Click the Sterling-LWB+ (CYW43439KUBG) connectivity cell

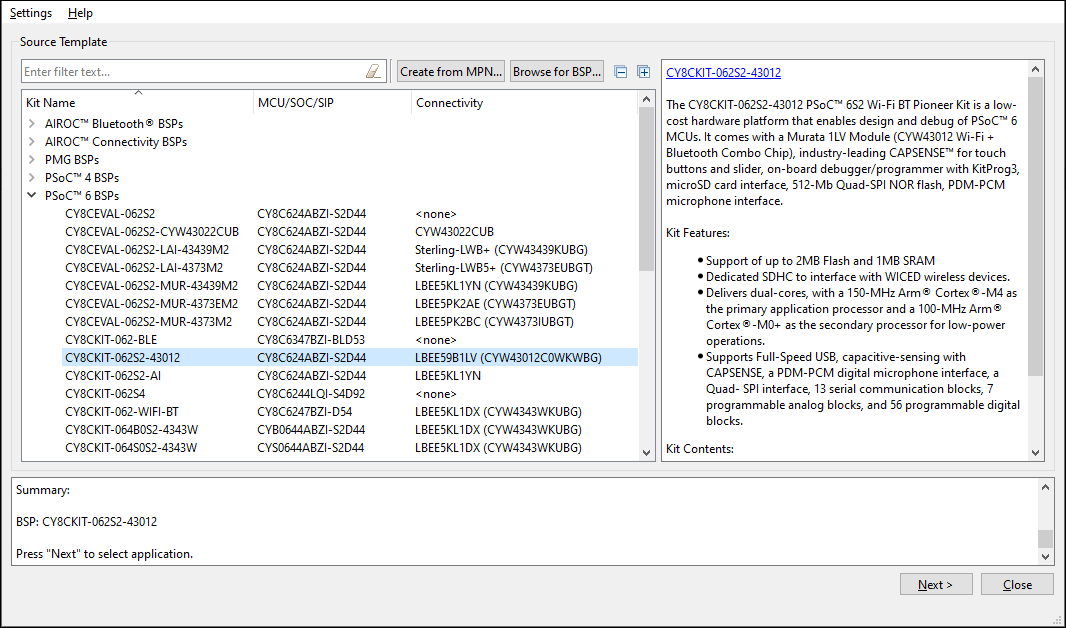click(x=502, y=249)
